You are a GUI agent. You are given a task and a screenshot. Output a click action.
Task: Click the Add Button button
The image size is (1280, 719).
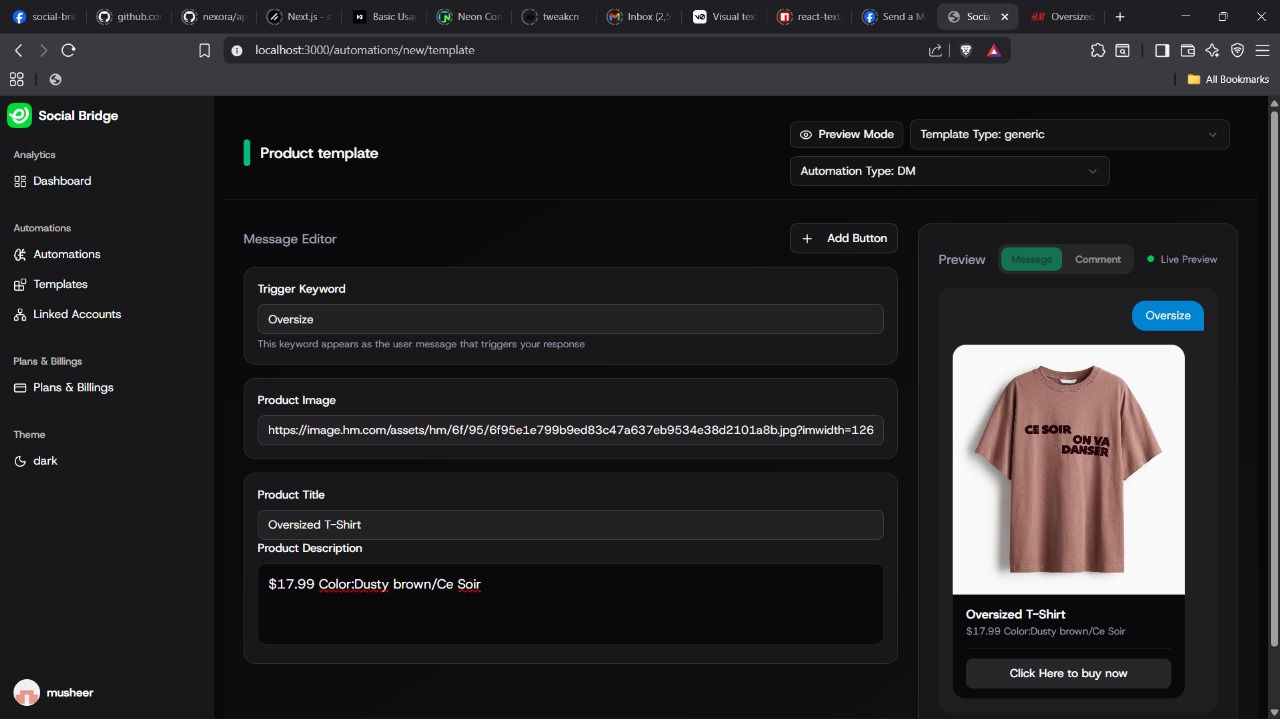point(844,238)
